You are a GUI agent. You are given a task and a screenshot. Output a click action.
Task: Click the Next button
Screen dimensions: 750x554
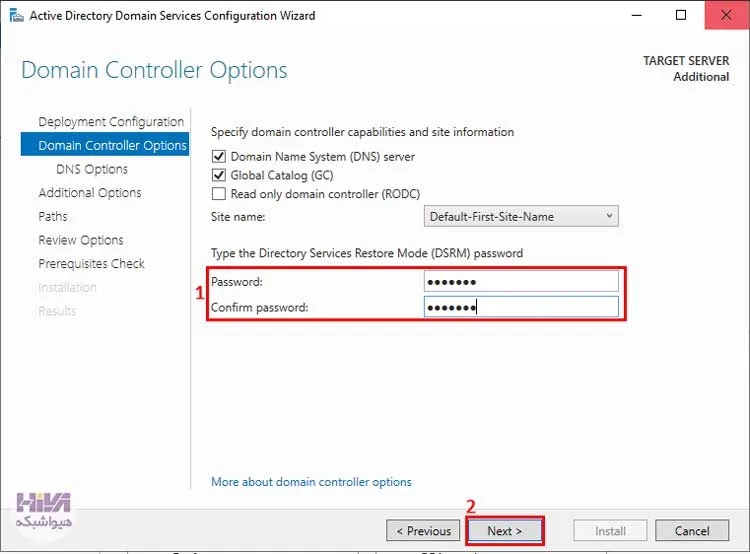(505, 531)
